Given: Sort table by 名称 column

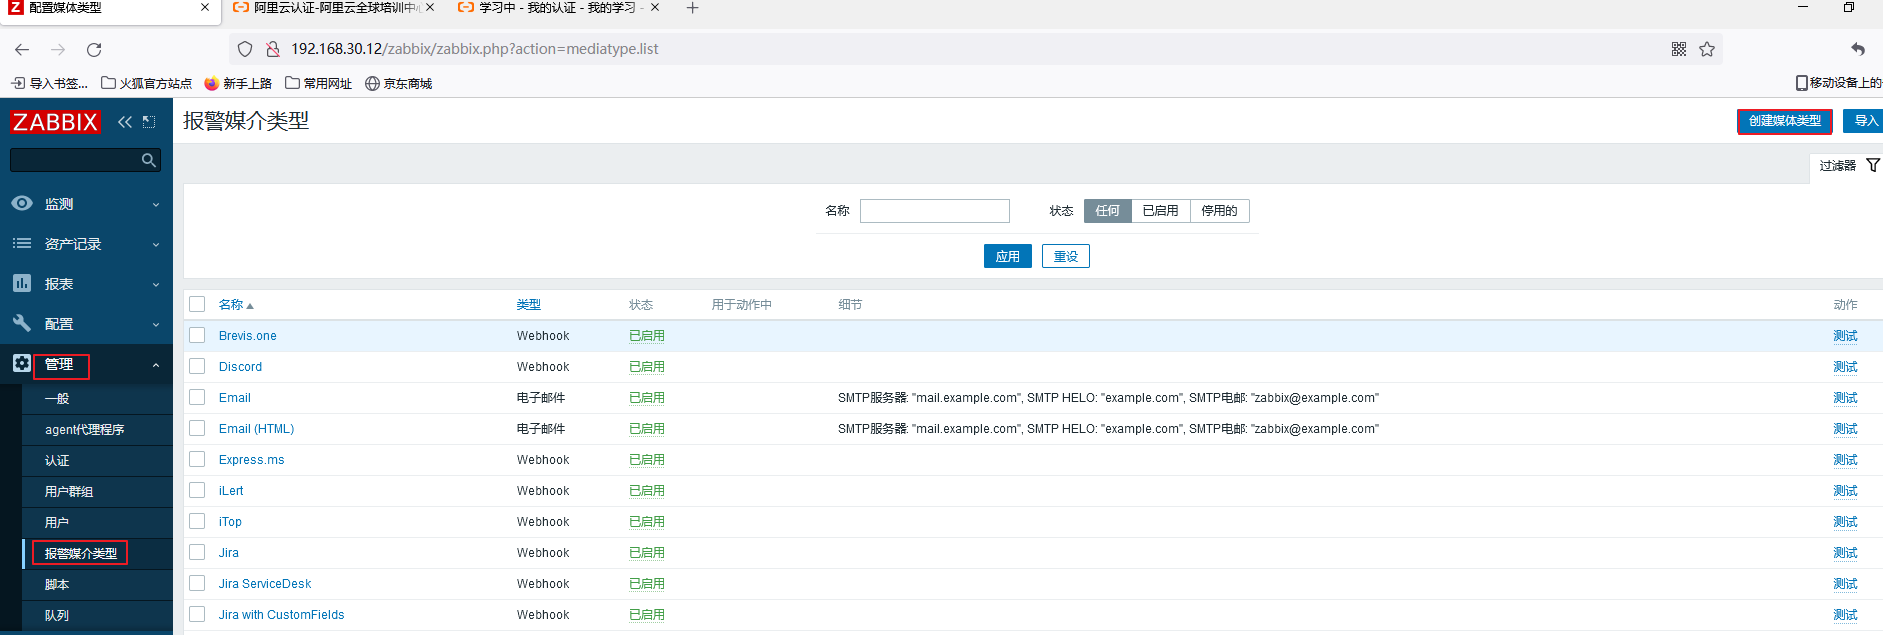Looking at the screenshot, I should click(x=236, y=304).
